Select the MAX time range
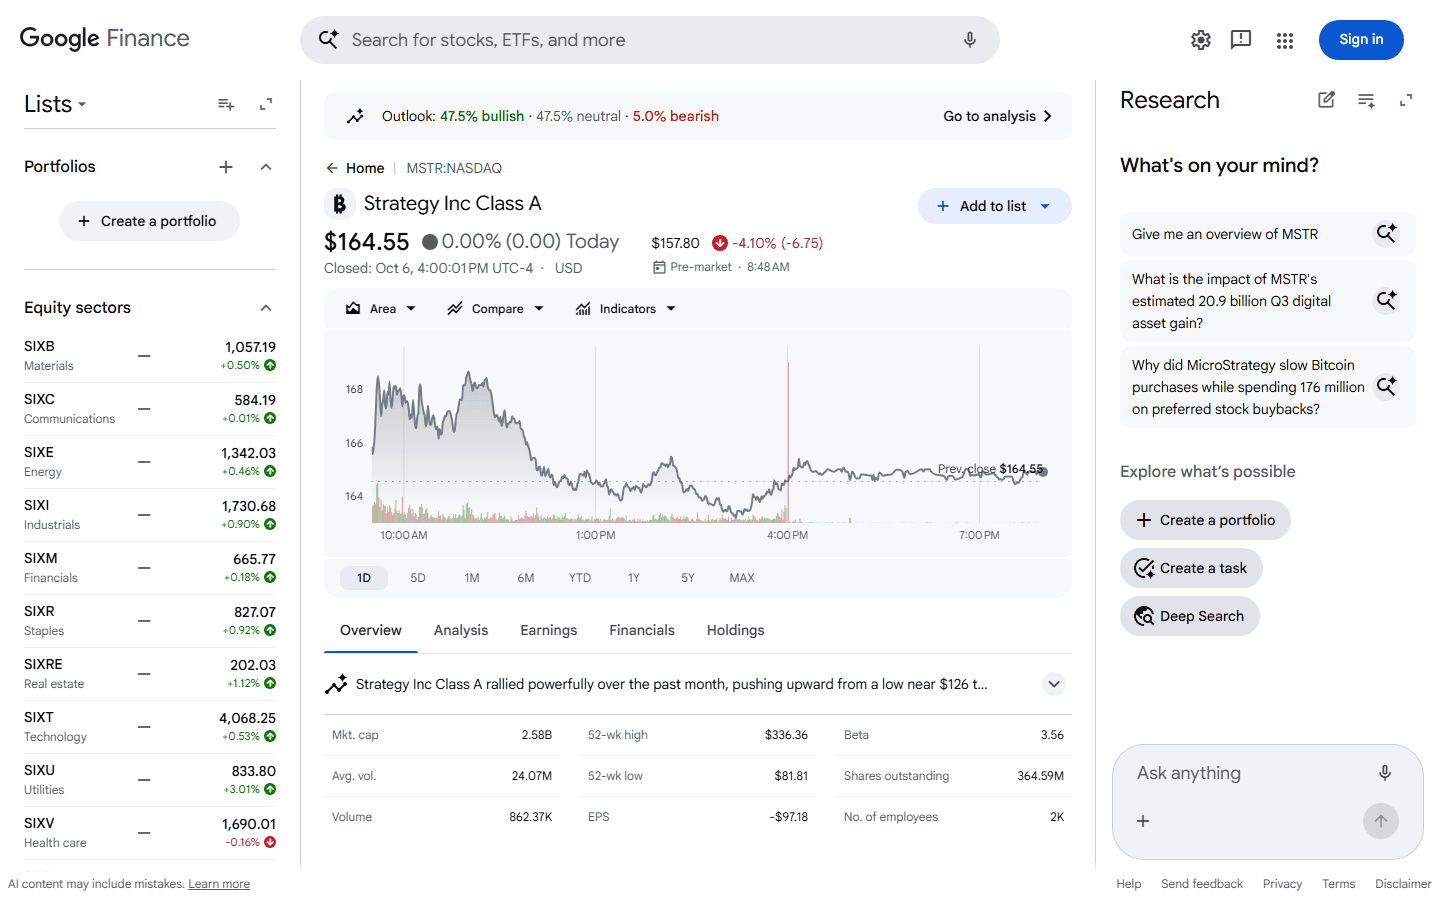Viewport: 1440px width, 900px height. pos(742,578)
